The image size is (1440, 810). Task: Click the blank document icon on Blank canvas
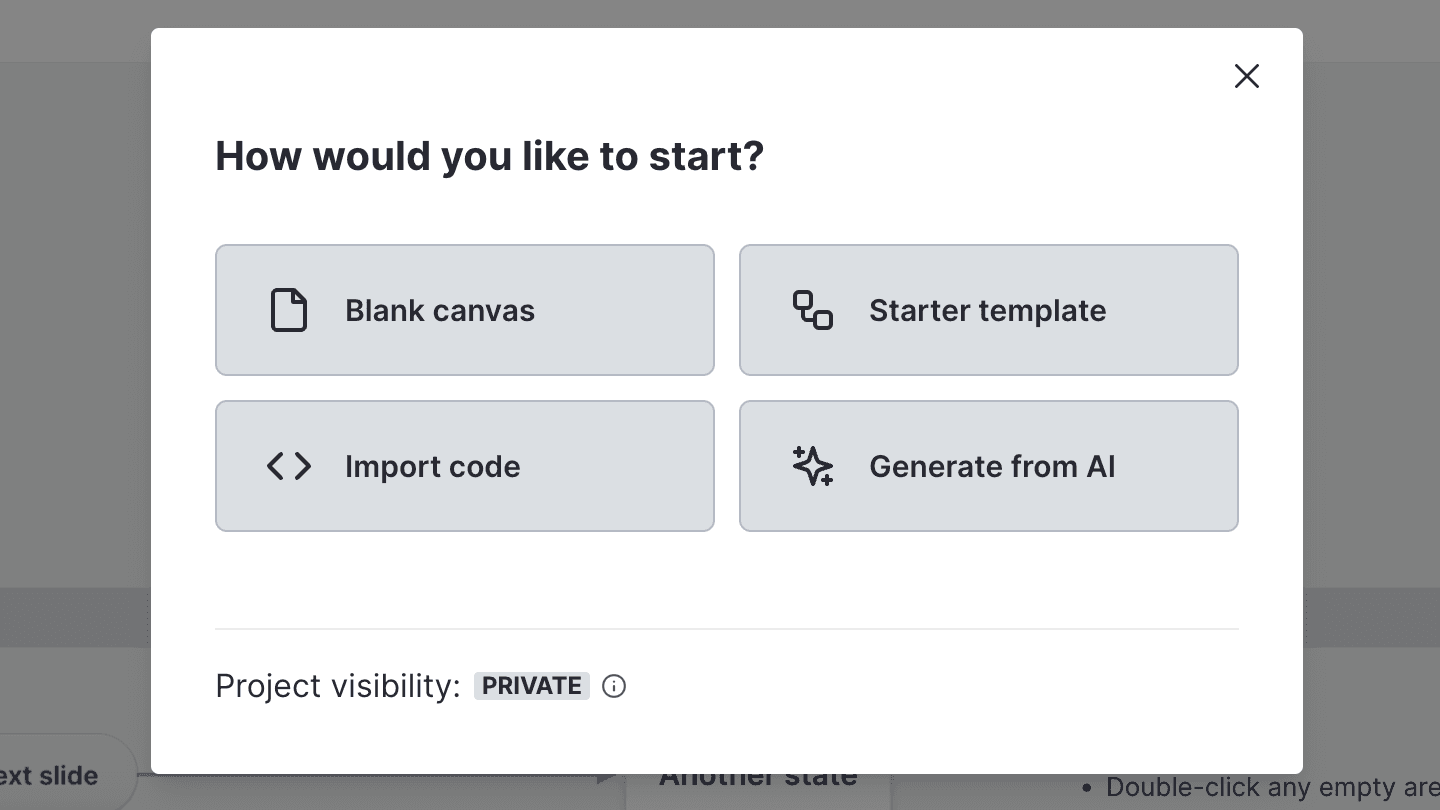[288, 310]
